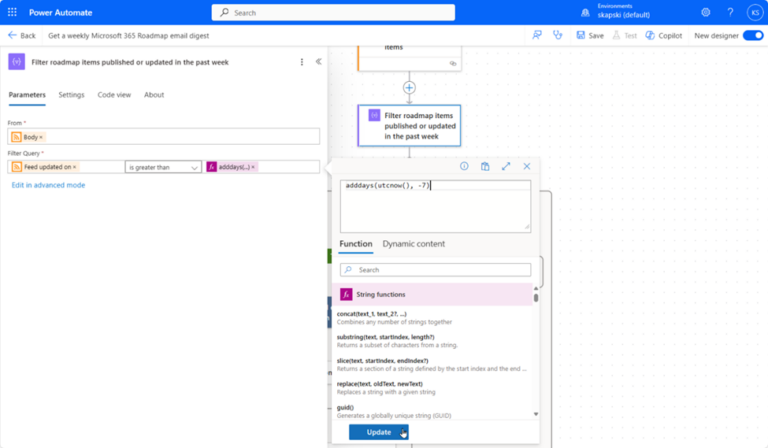
Task: Click the clipboard paste icon
Action: pos(485,166)
